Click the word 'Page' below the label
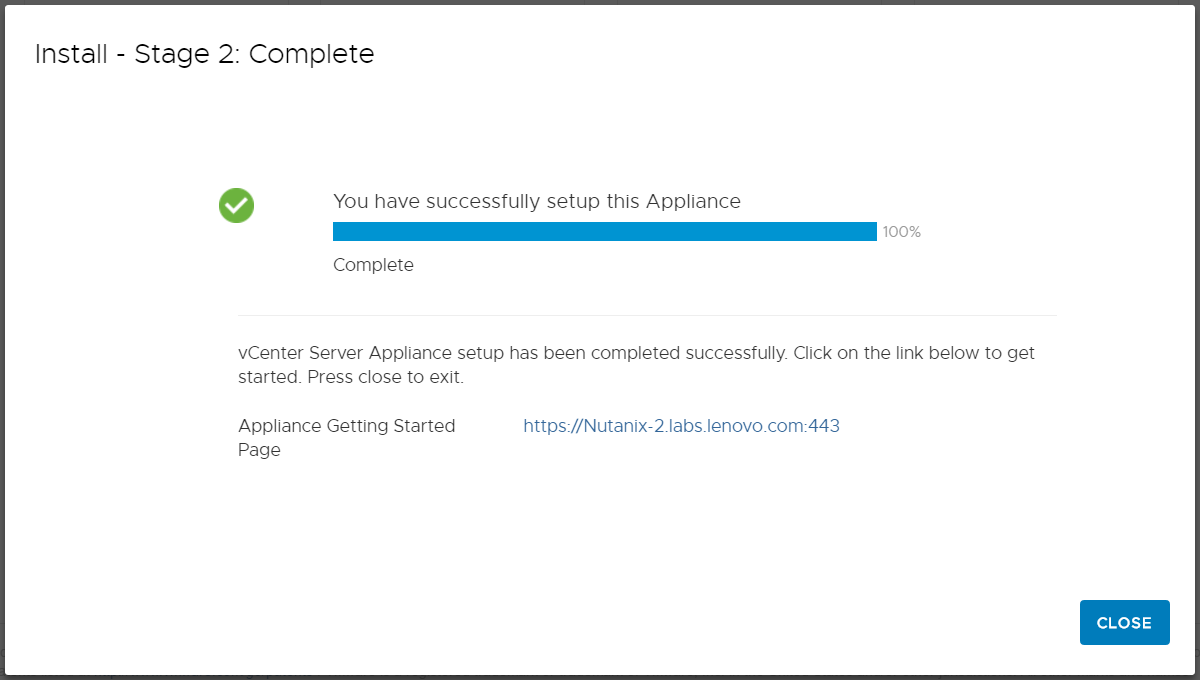The image size is (1200, 680). coord(259,450)
